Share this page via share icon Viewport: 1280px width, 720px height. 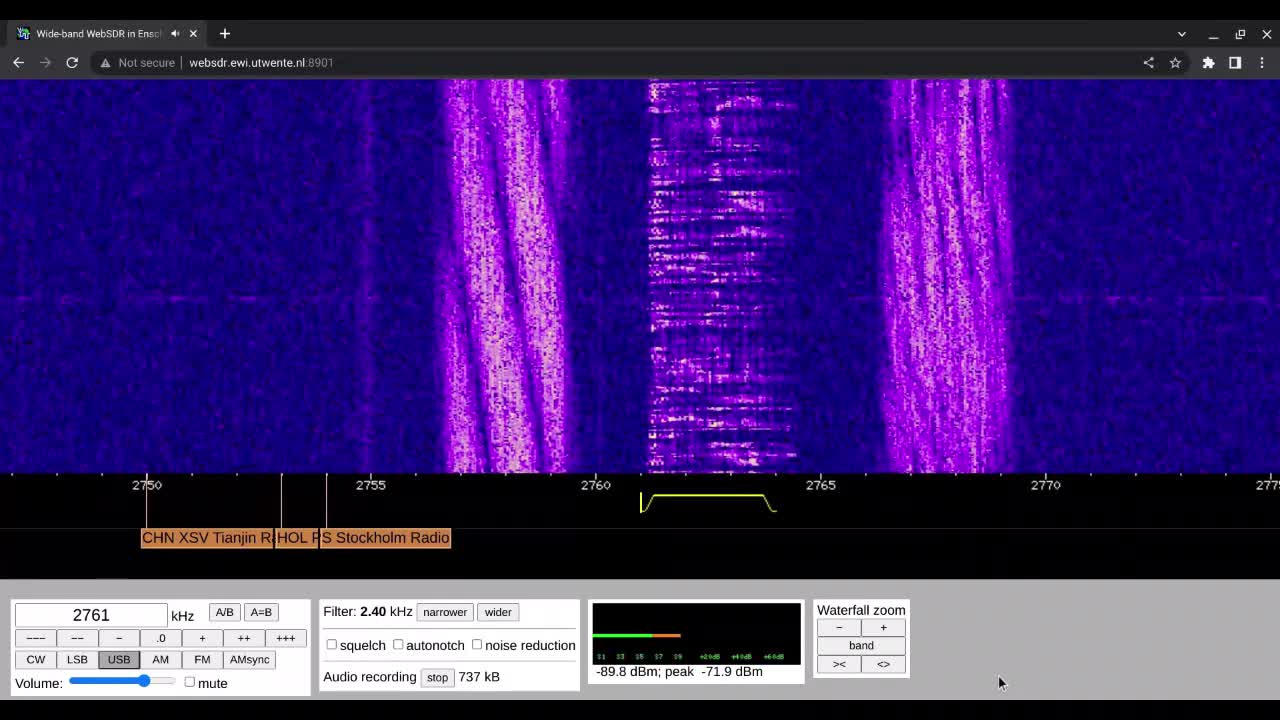click(x=1148, y=62)
